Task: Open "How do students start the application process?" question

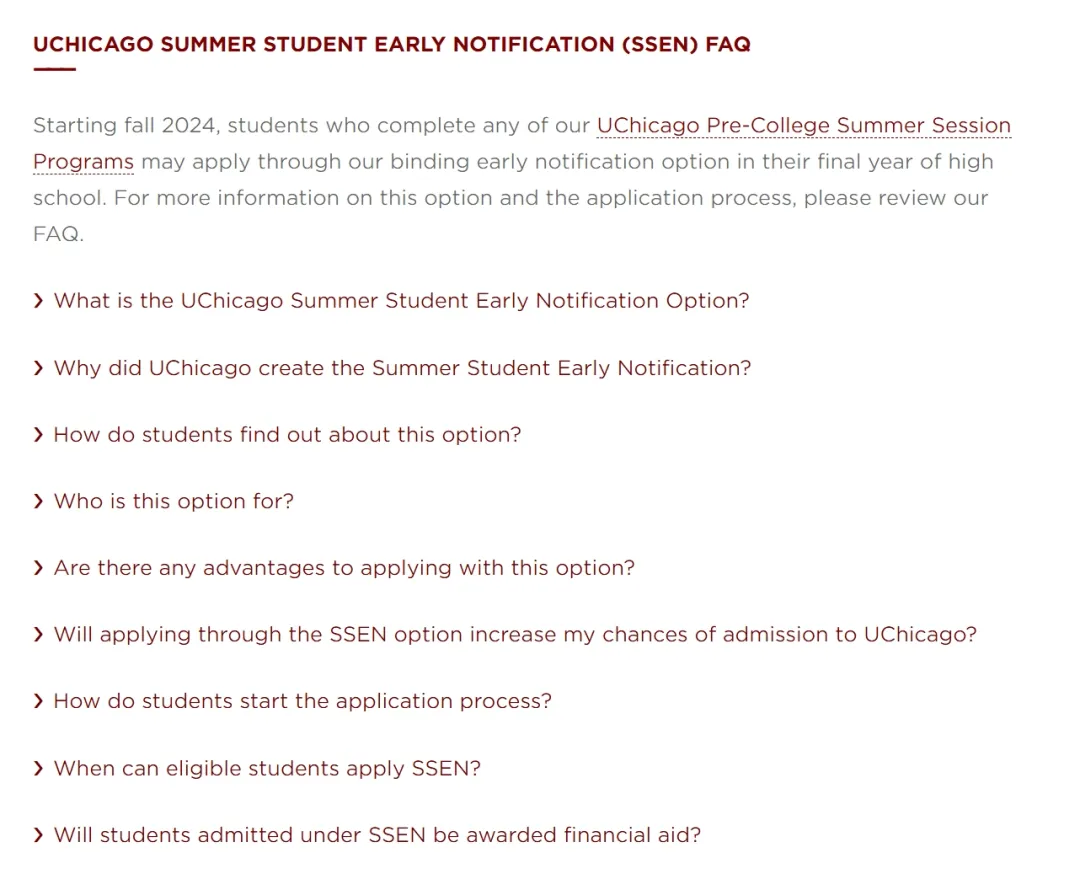Action: tap(302, 701)
